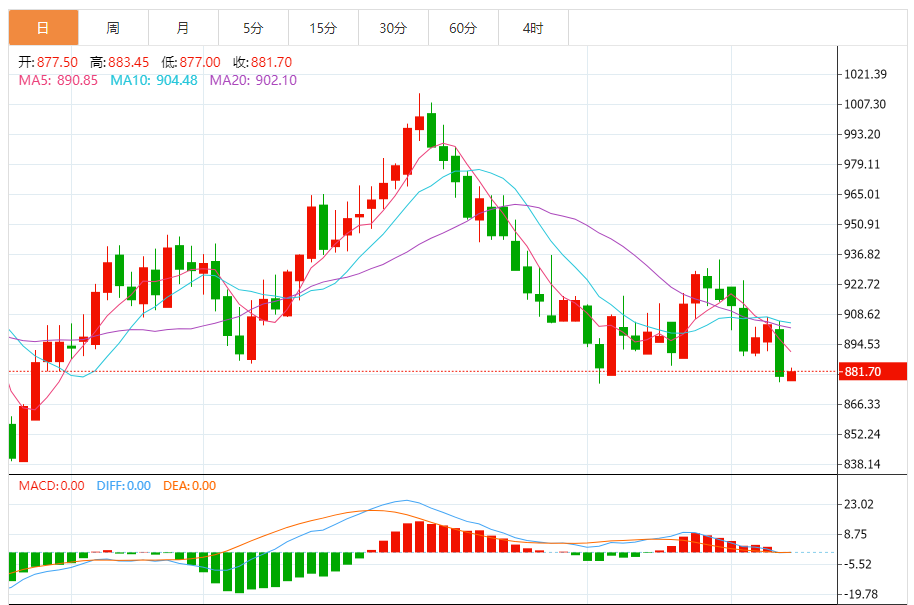914x605 pixels.
Task: Click the 979.11 price axis label
Action: pos(862,164)
